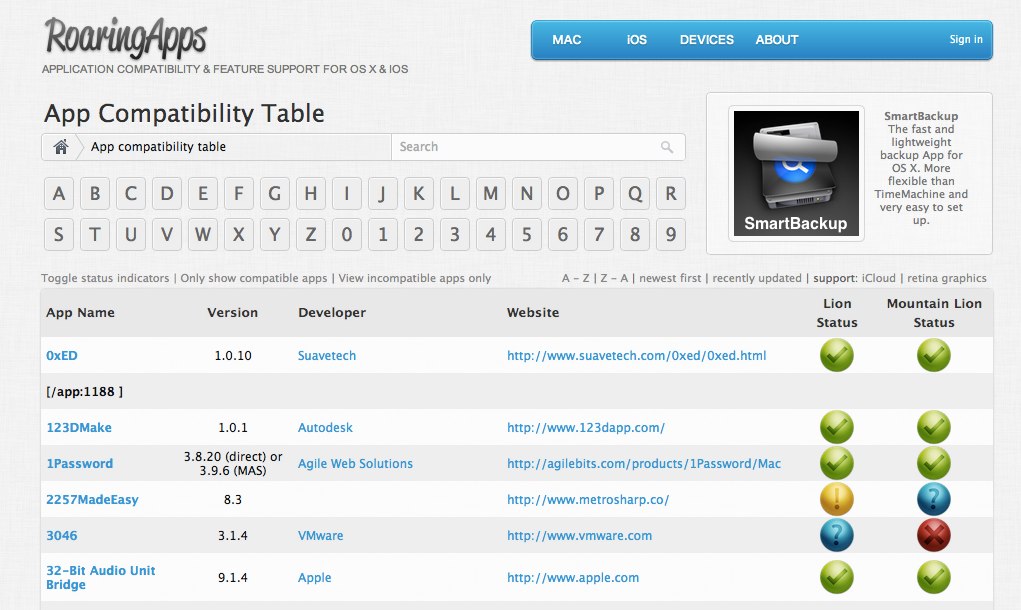The height and width of the screenshot is (610, 1021).
Task: Sort by recently updated
Action: click(x=757, y=278)
